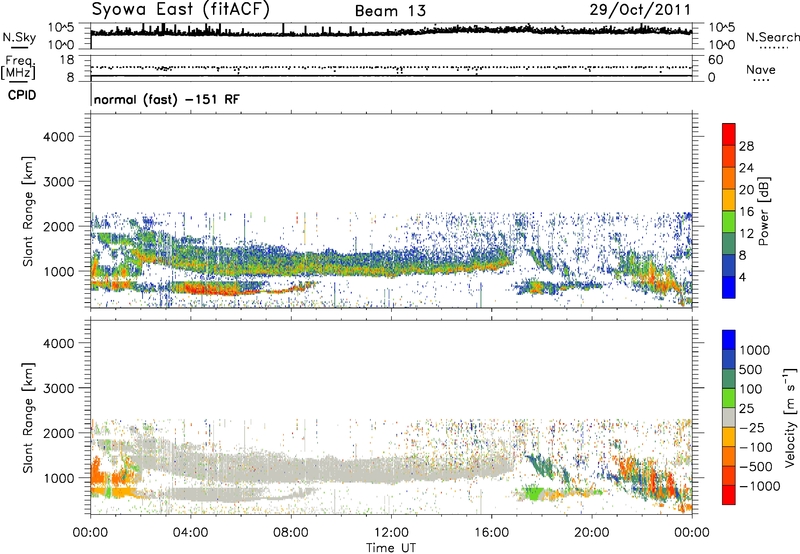Screen dimensions: 800x554
Task: Pick the bright blue top Velocity colorbar segment
Action: (x=729, y=340)
